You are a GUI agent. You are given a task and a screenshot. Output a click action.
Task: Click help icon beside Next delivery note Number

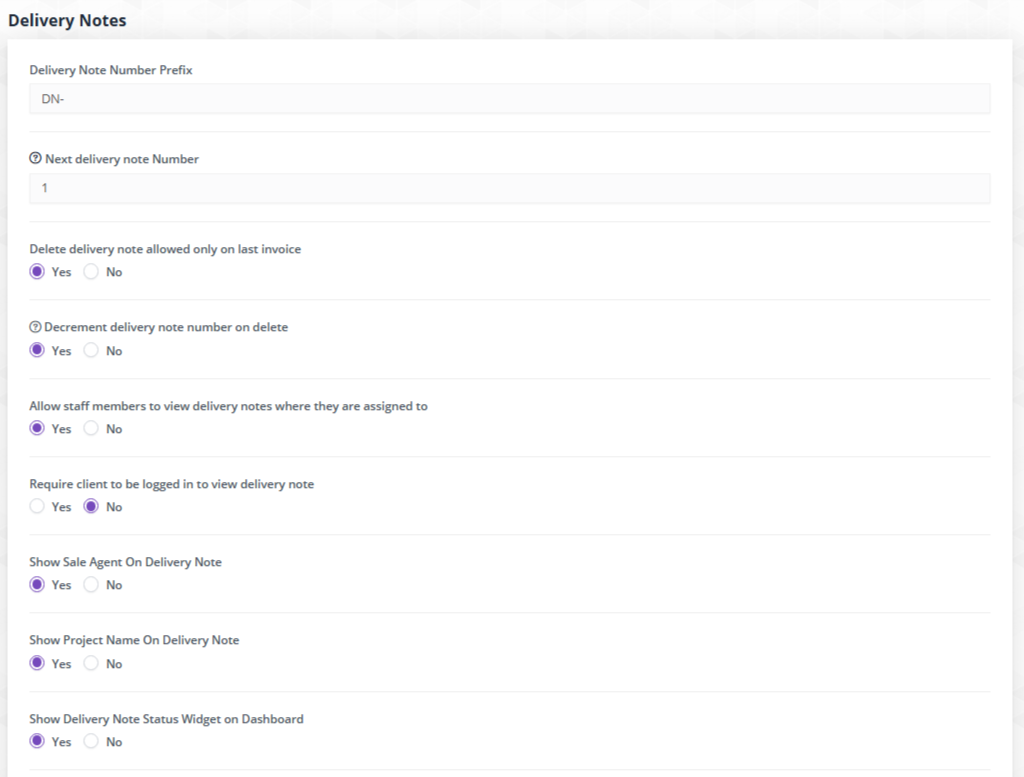35,159
